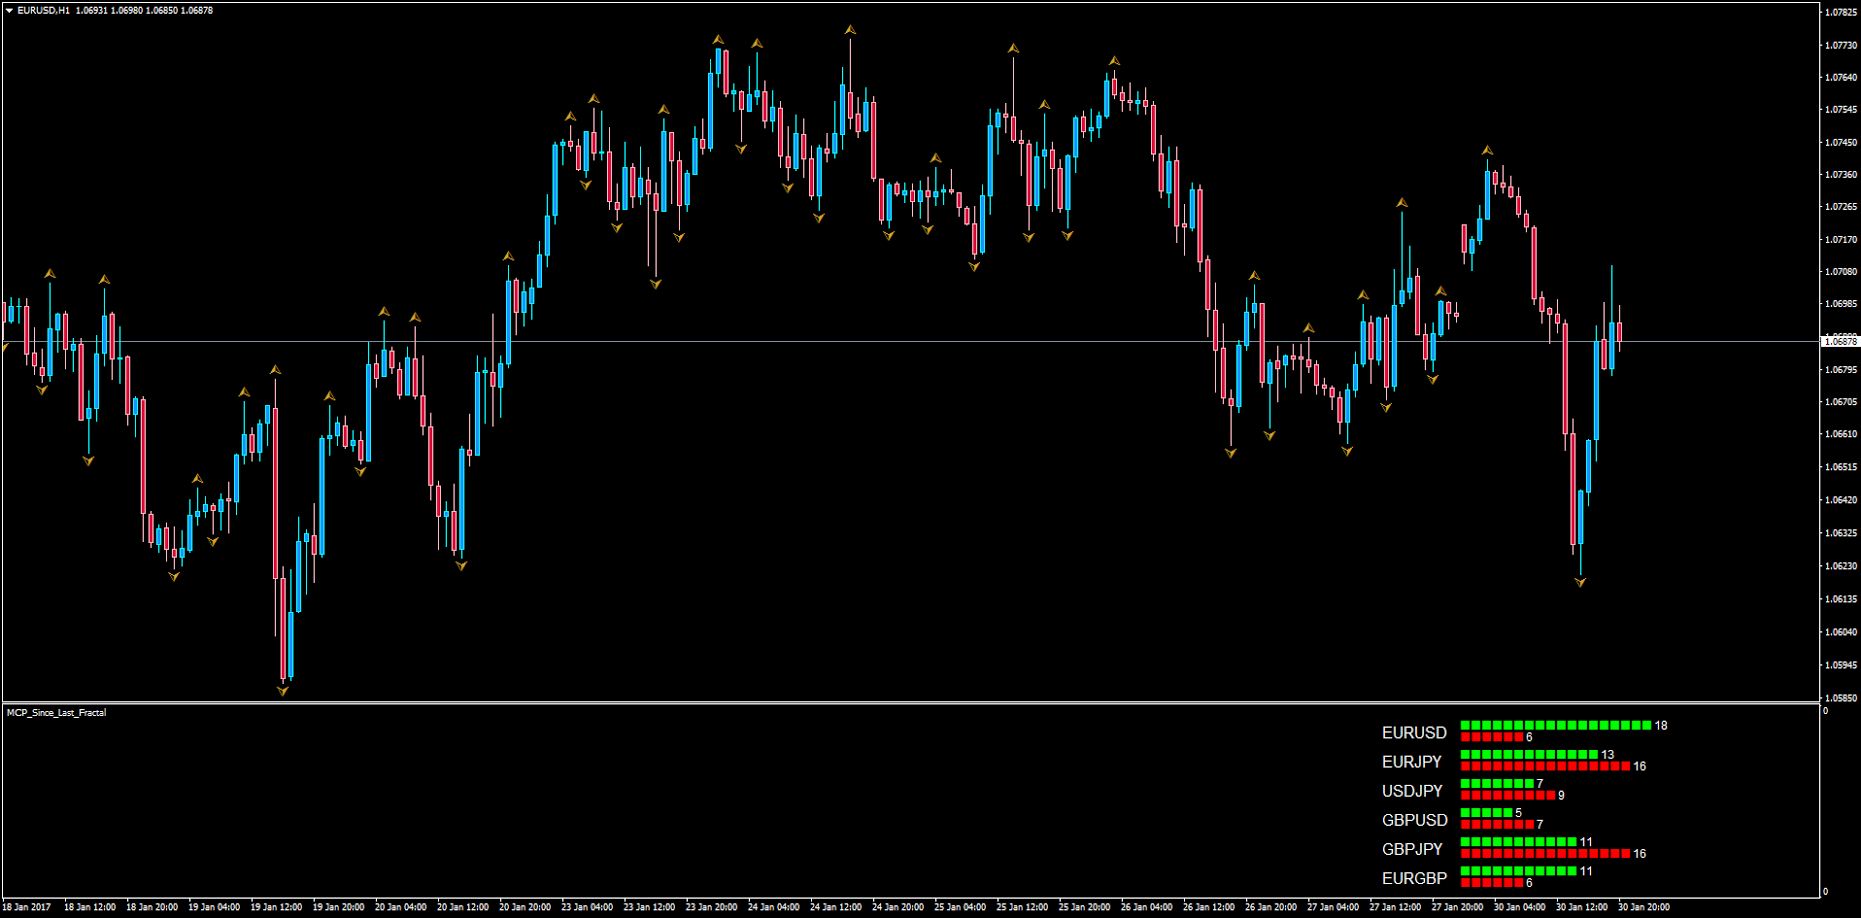The image size is (1861, 918).
Task: Click the EURGBP pair label
Action: click(x=1414, y=878)
